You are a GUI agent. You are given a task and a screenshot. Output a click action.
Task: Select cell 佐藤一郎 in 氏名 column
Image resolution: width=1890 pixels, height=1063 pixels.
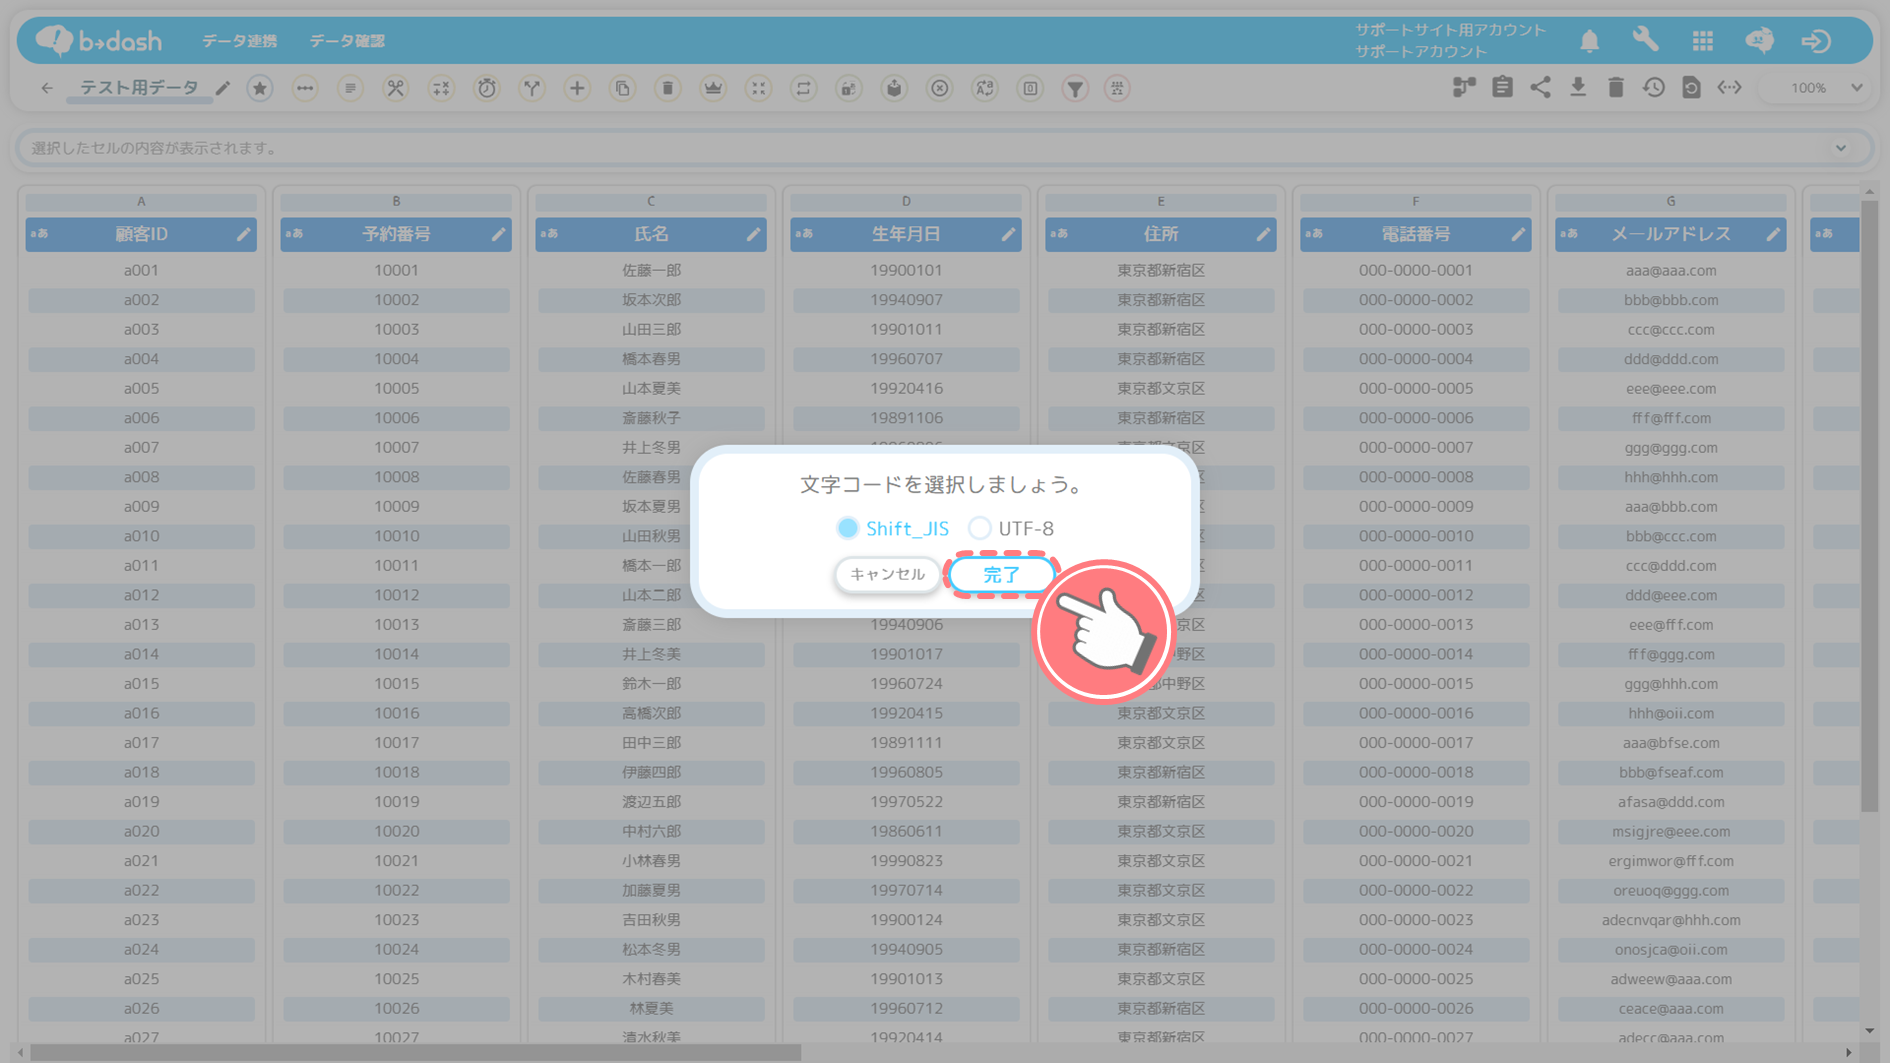pyautogui.click(x=651, y=270)
